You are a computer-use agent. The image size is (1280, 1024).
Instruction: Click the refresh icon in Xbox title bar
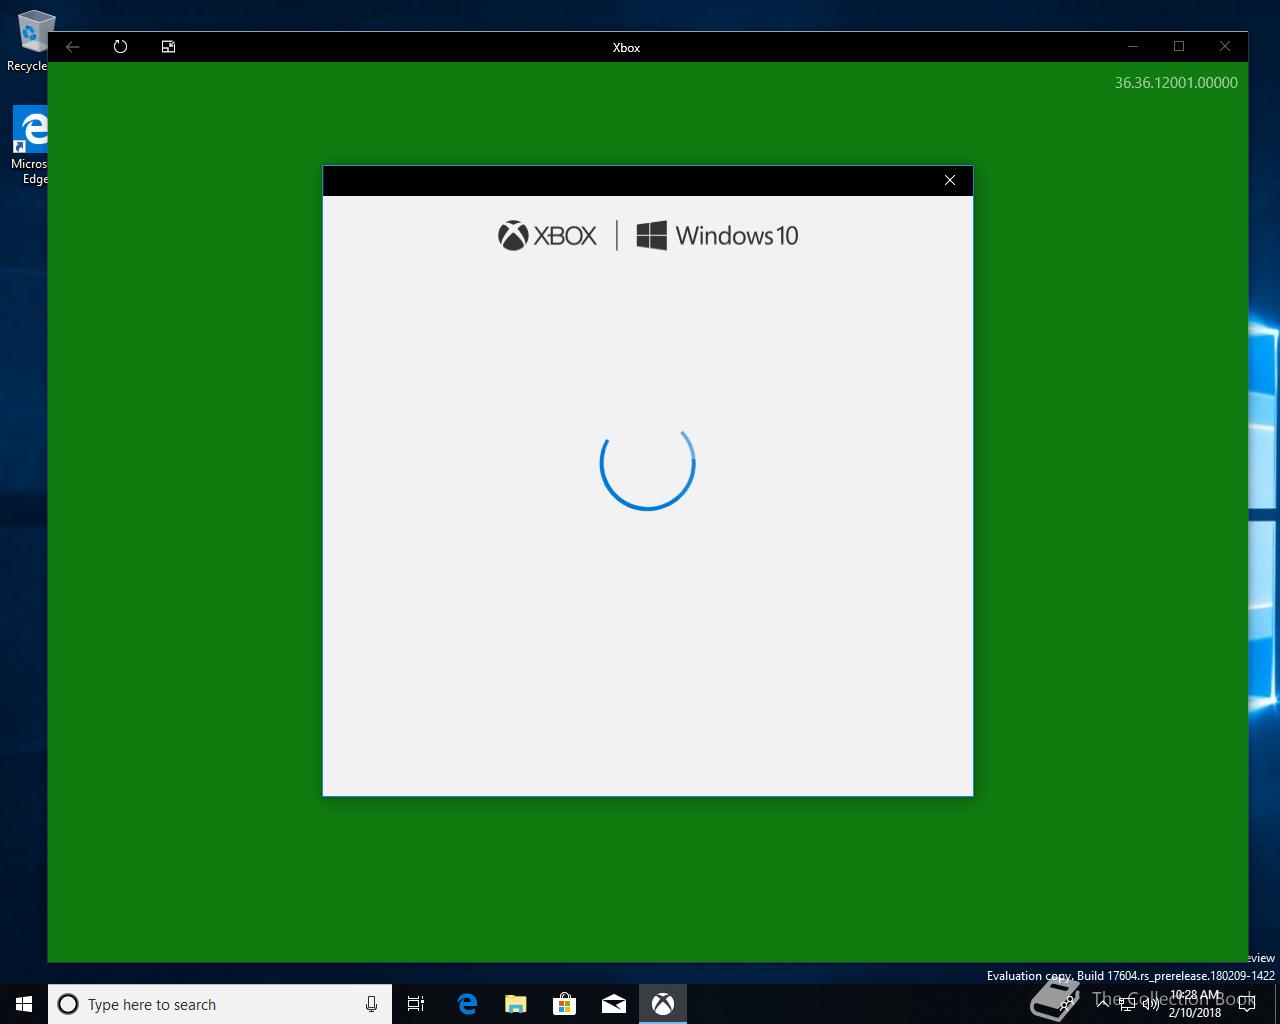coord(120,47)
